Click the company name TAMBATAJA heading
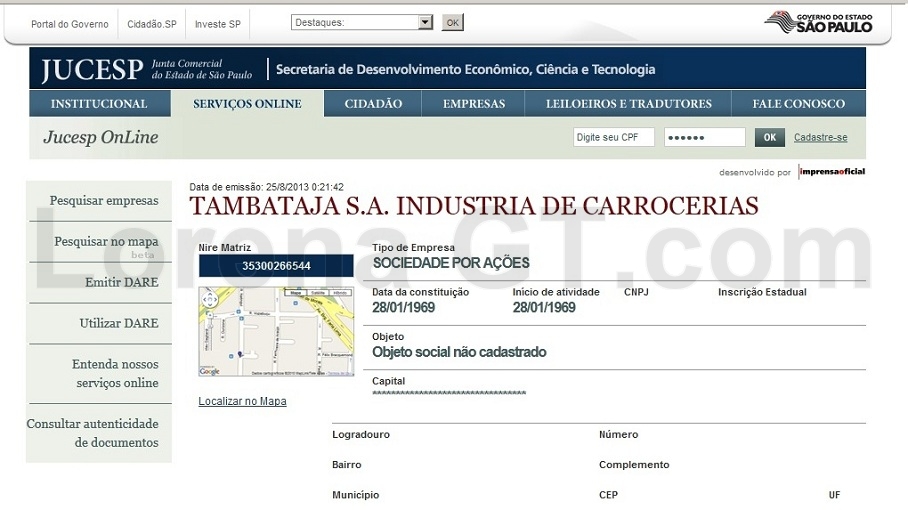Viewport: 908px width, 510px height. click(474, 206)
